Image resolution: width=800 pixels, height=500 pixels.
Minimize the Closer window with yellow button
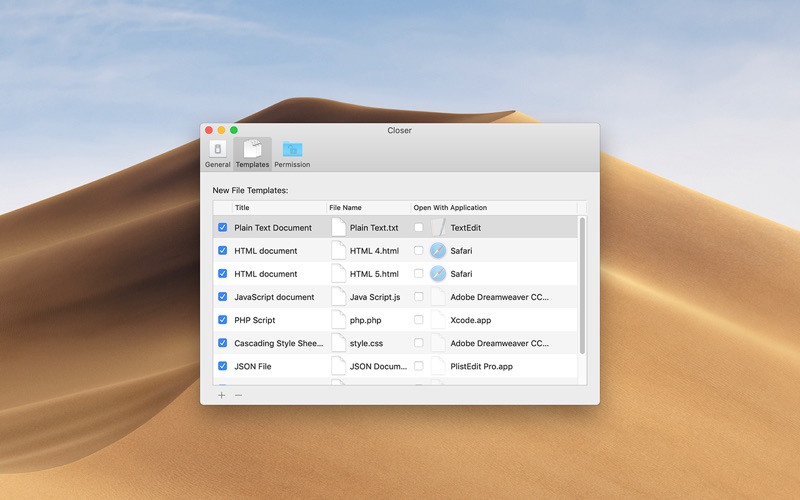coord(221,130)
